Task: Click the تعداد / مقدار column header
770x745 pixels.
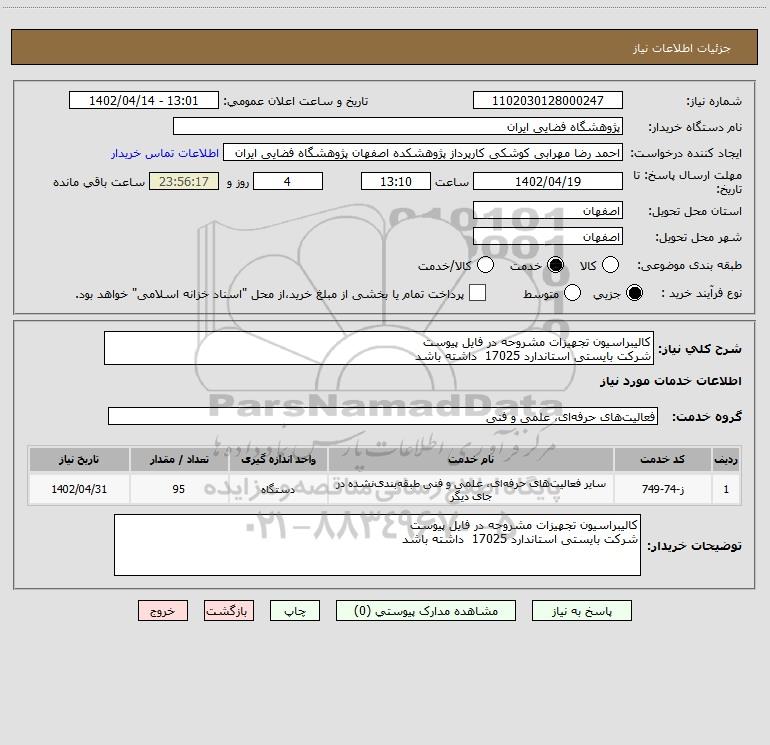Action: 179,460
